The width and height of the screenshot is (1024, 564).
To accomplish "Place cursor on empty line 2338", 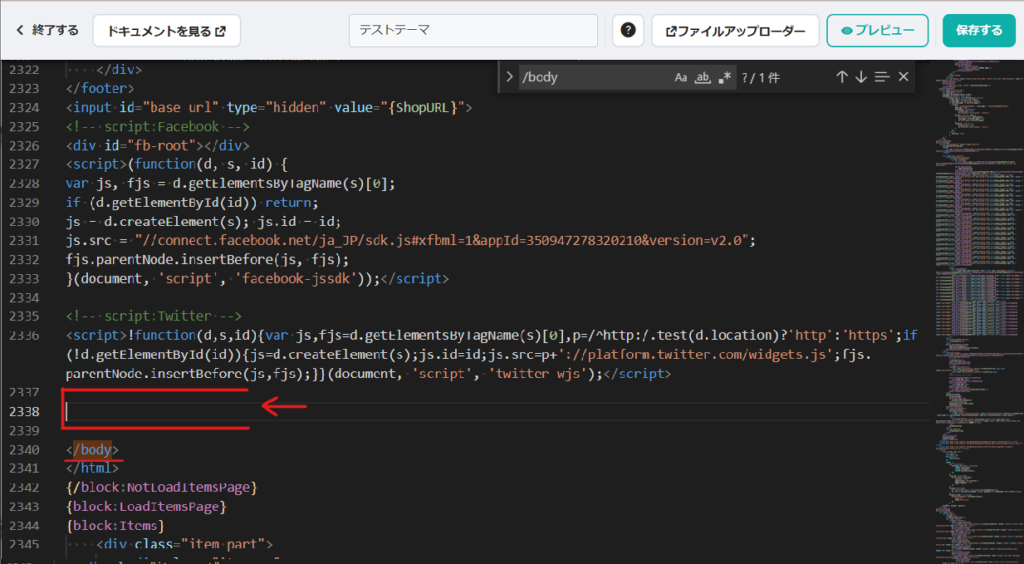I will 496,411.
